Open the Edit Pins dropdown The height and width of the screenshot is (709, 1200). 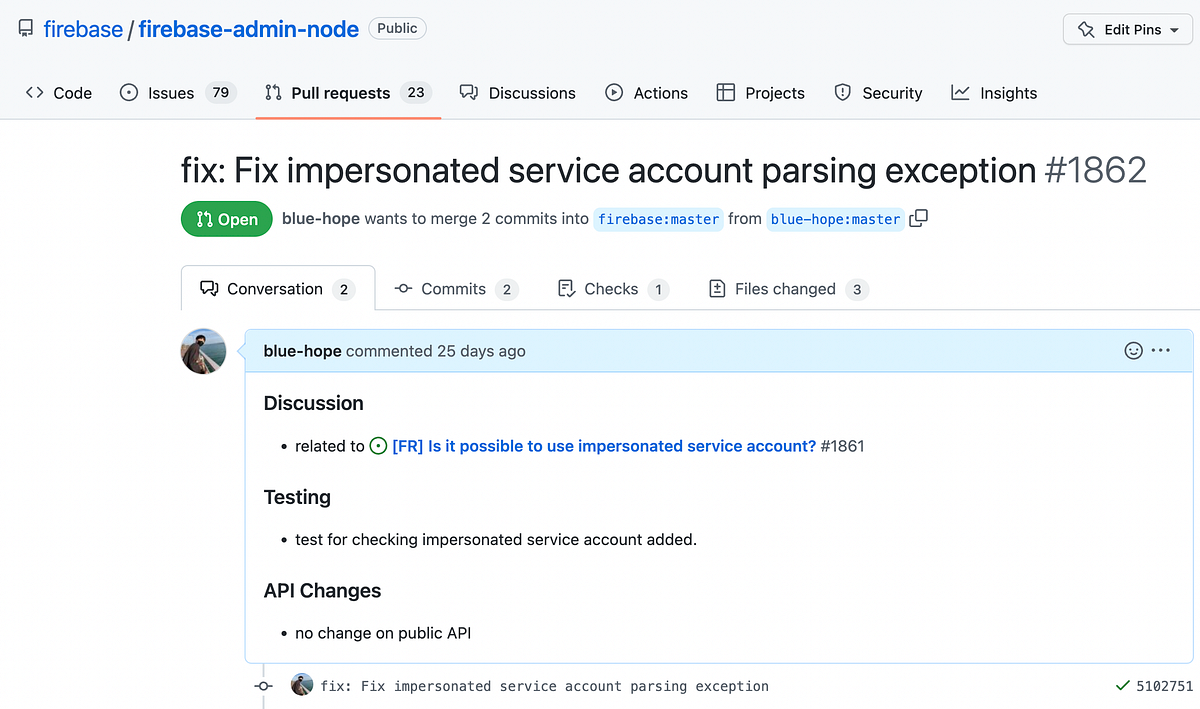tap(1126, 29)
